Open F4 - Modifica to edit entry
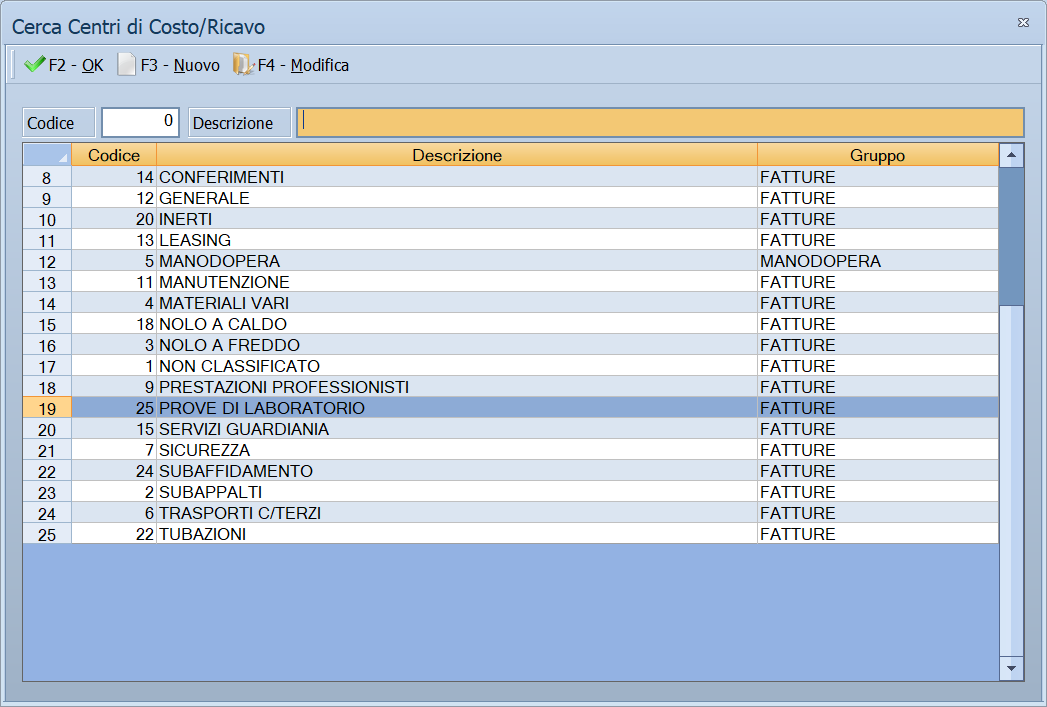 [x=290, y=65]
